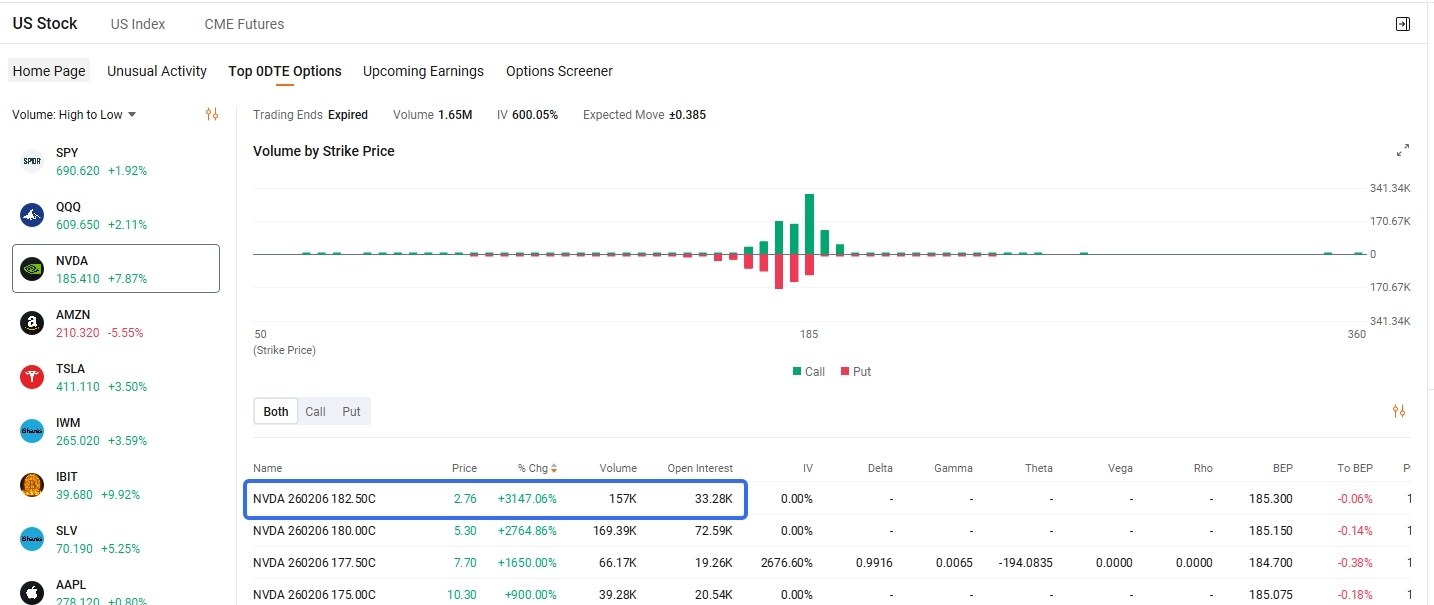The image size is (1434, 605).
Task: Click the Theta column header
Action: tap(1039, 468)
